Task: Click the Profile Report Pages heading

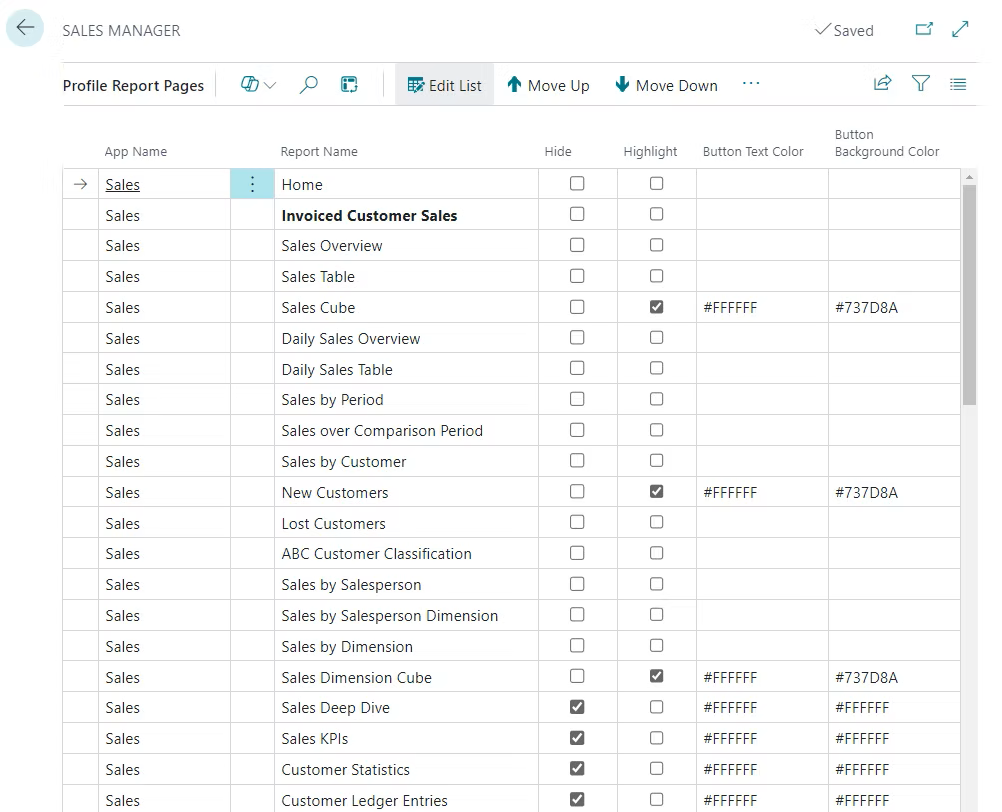Action: click(133, 86)
